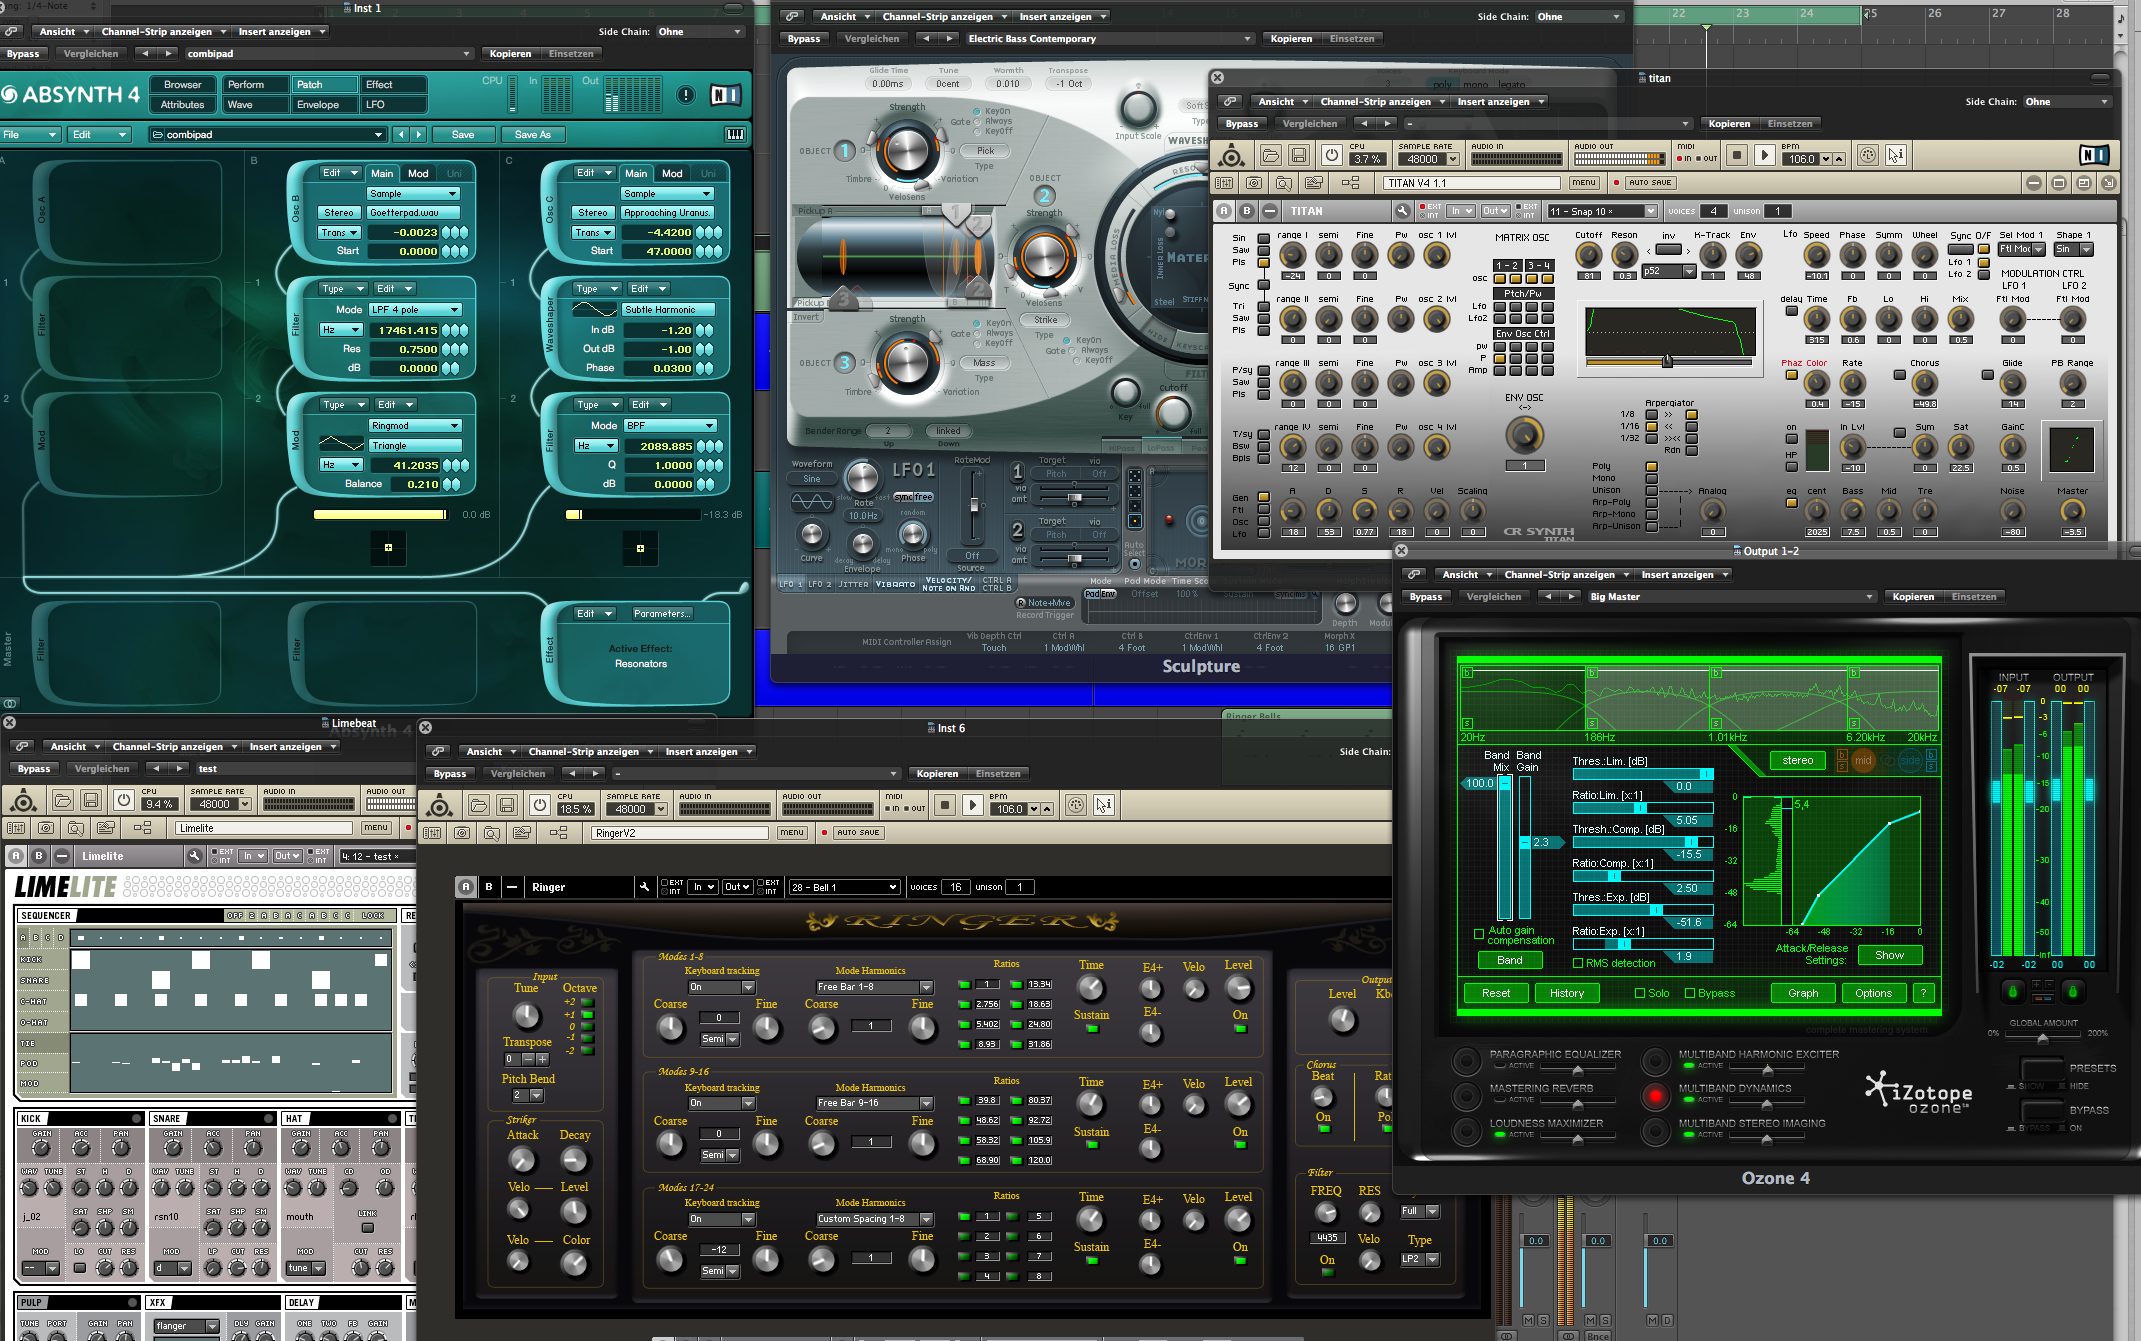Open Ringer snapshot dropdown '28 - Bell 1'
This screenshot has height=1341, width=2141.
tap(844, 887)
